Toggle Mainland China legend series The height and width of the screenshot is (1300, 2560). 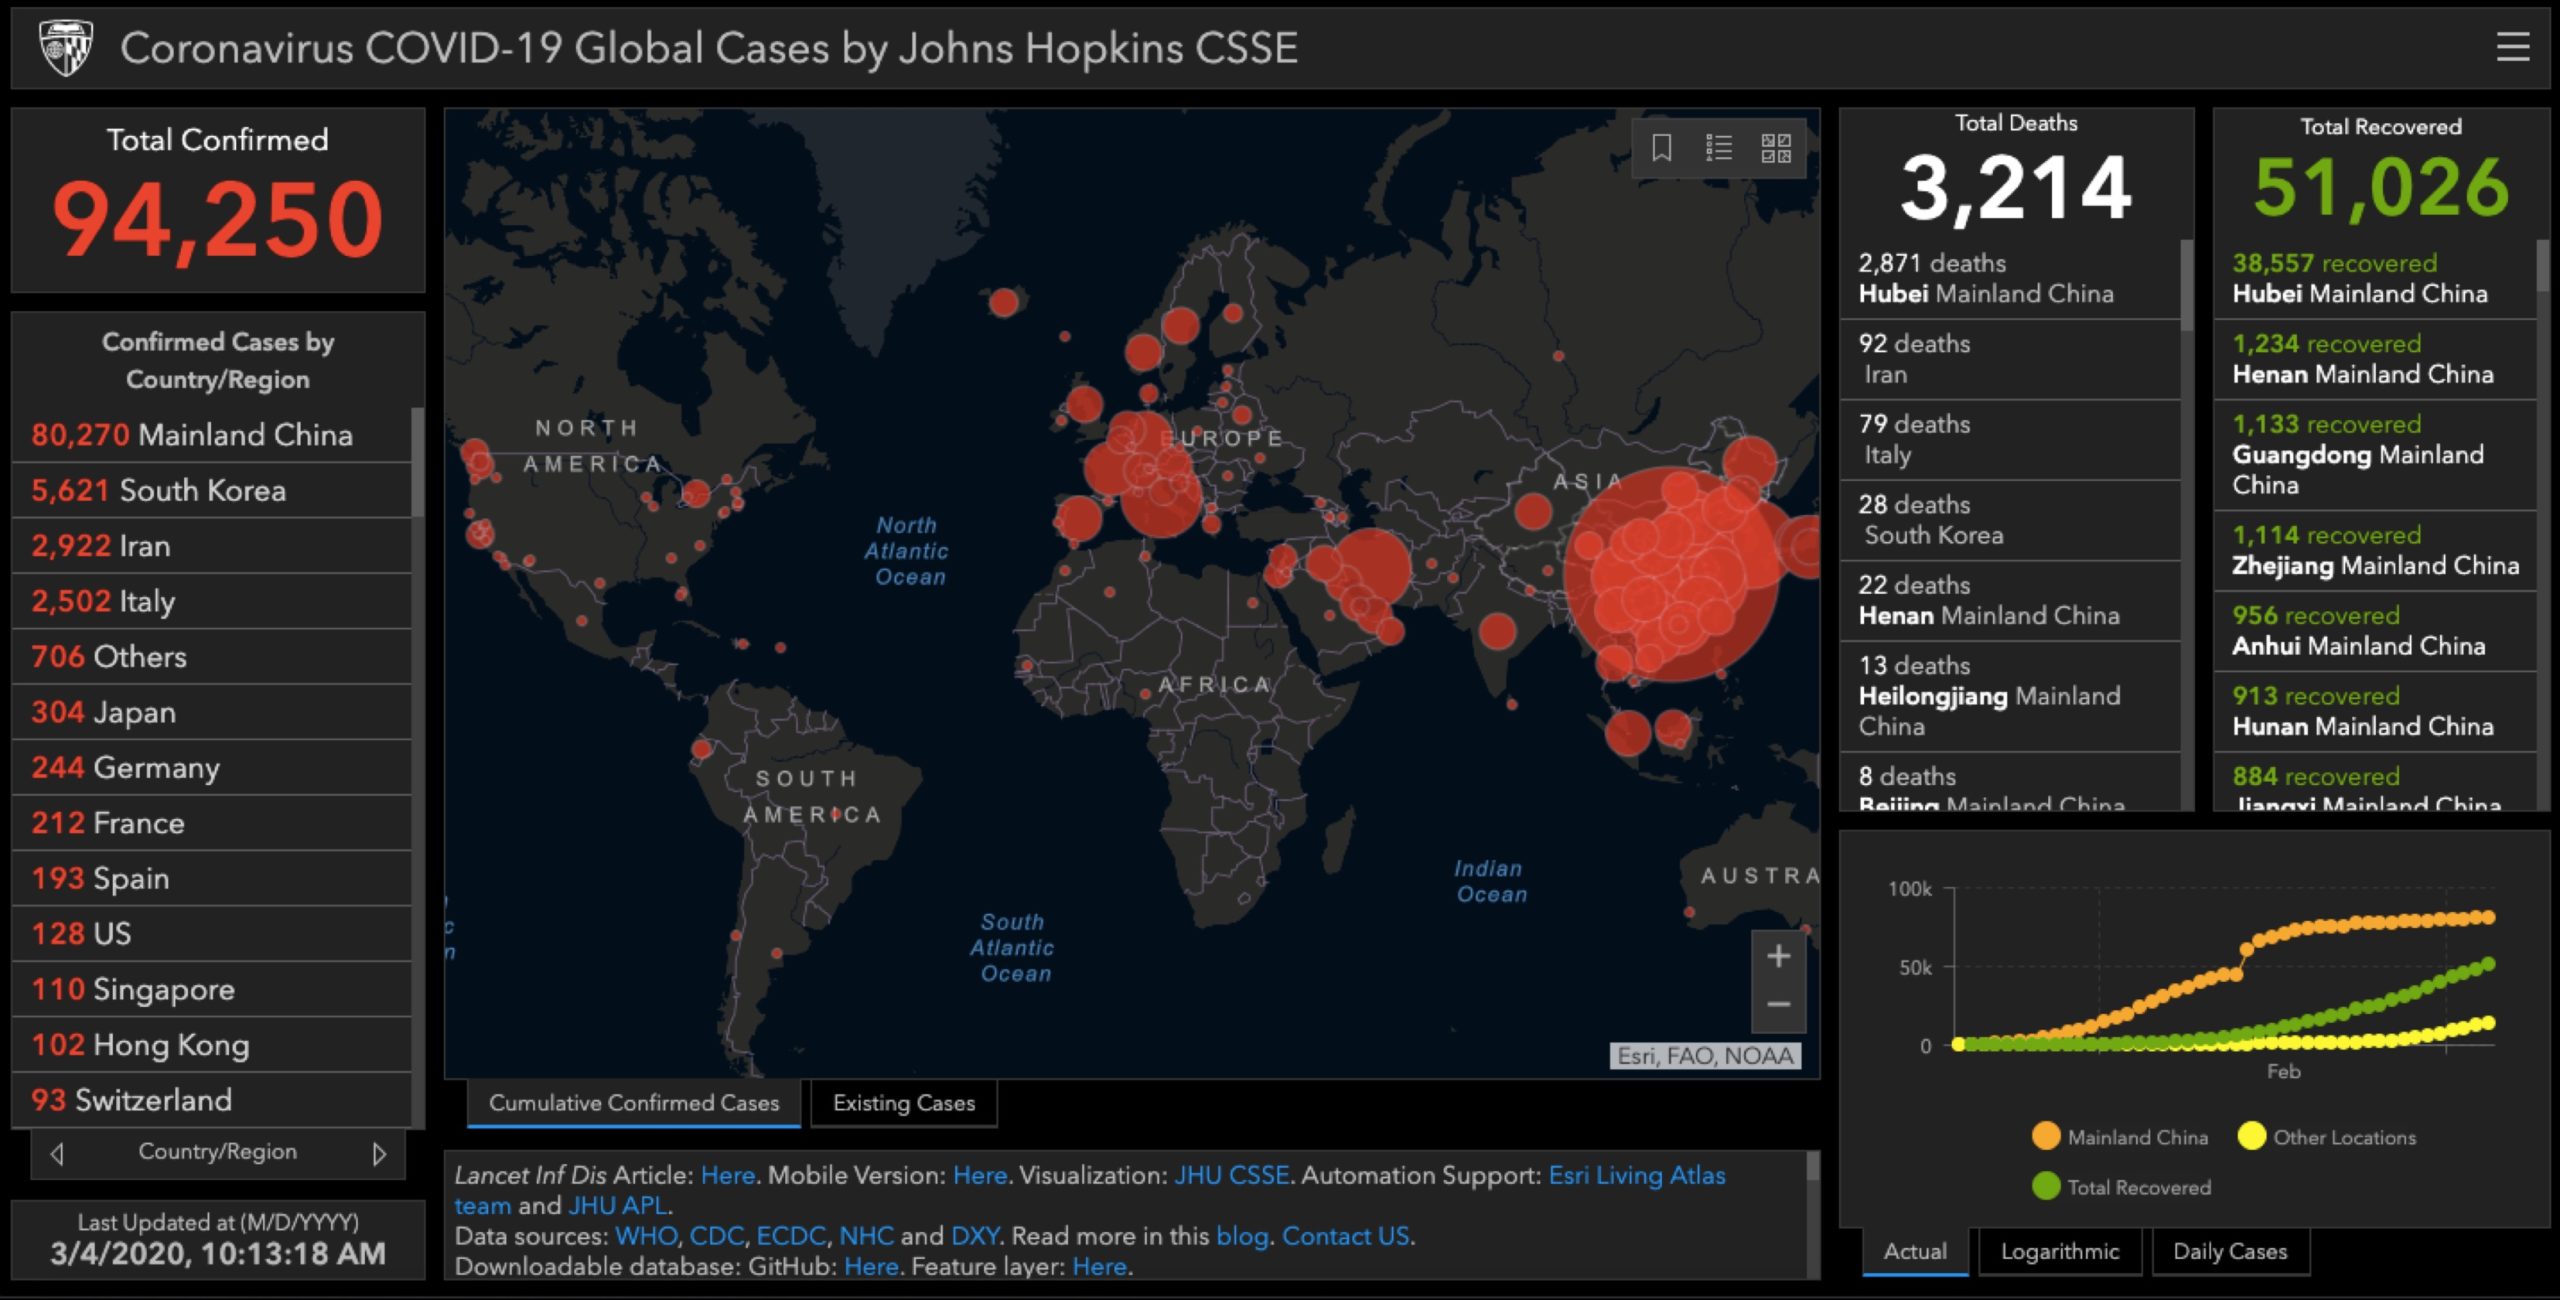pos(2120,1137)
